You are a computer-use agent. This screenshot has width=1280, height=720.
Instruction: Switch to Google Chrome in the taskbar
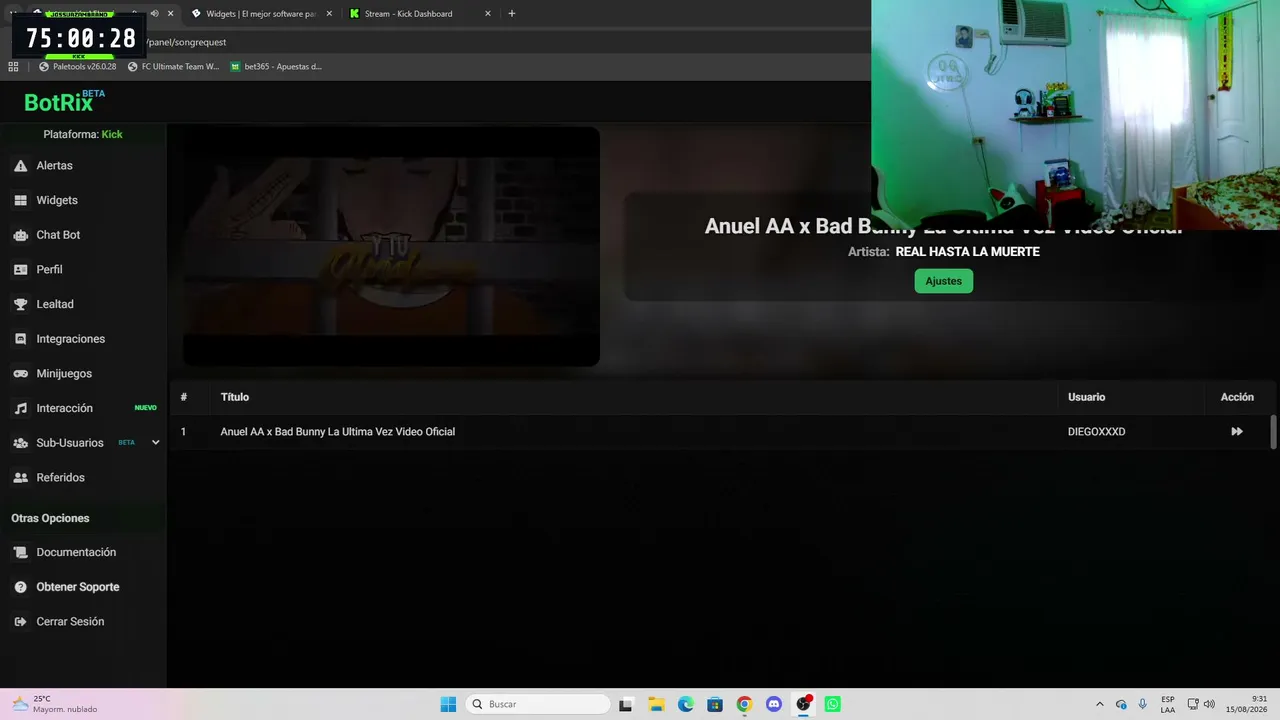click(x=744, y=704)
